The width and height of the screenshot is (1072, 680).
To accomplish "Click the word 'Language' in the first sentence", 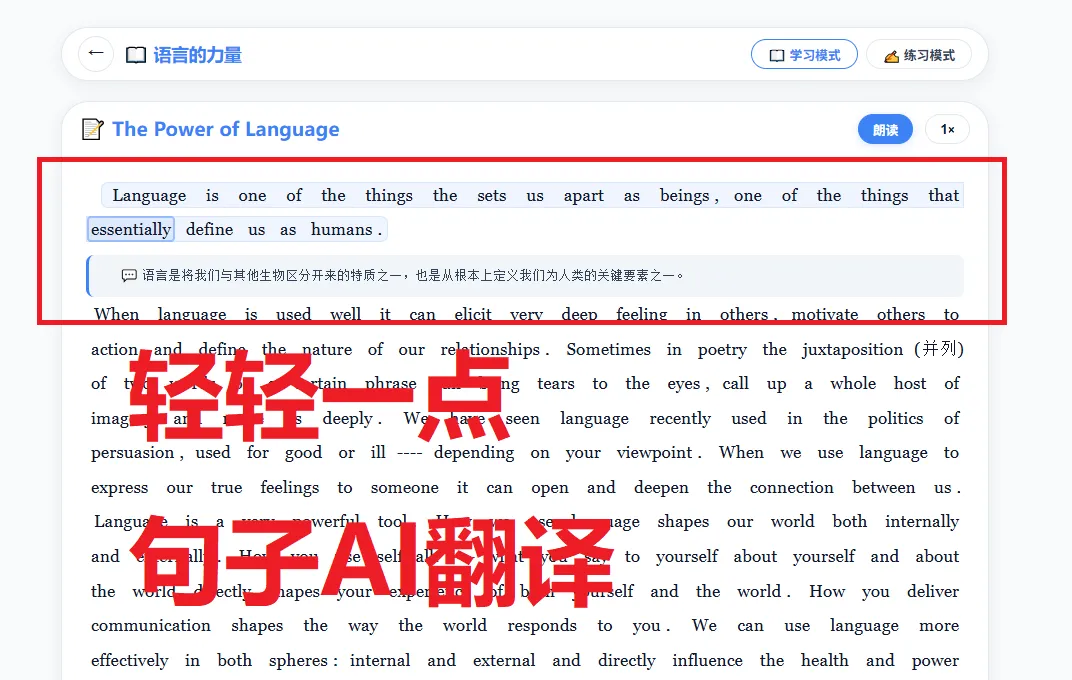I will [x=149, y=196].
